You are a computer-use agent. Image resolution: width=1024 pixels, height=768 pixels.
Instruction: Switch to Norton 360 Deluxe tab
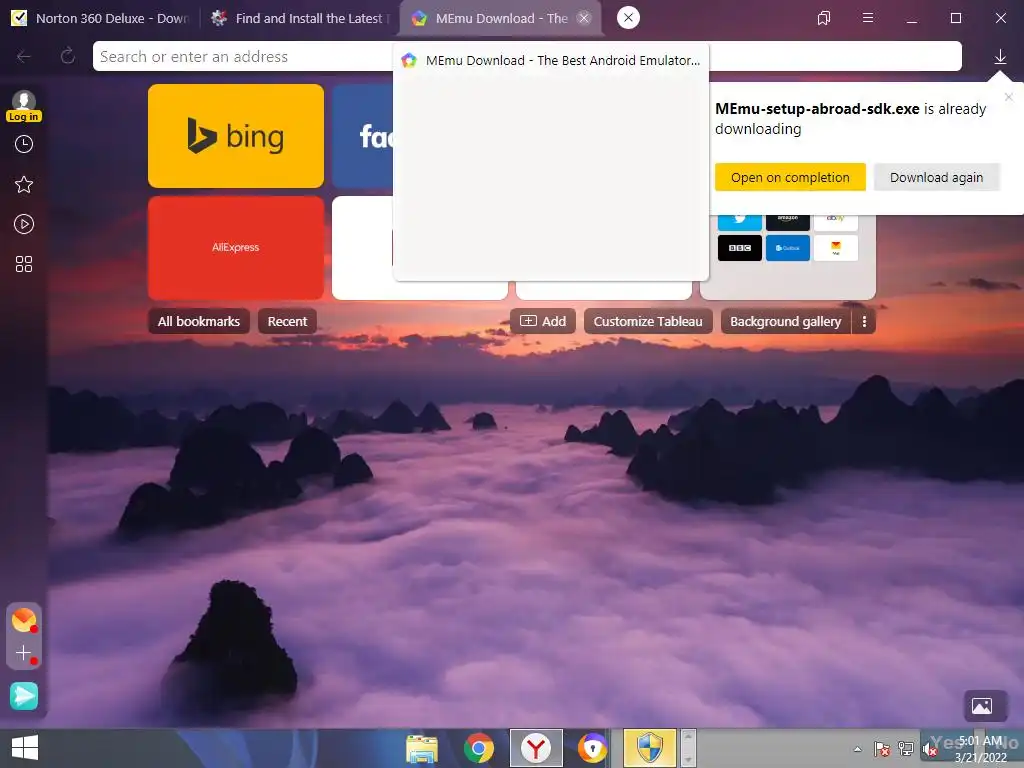pos(101,18)
